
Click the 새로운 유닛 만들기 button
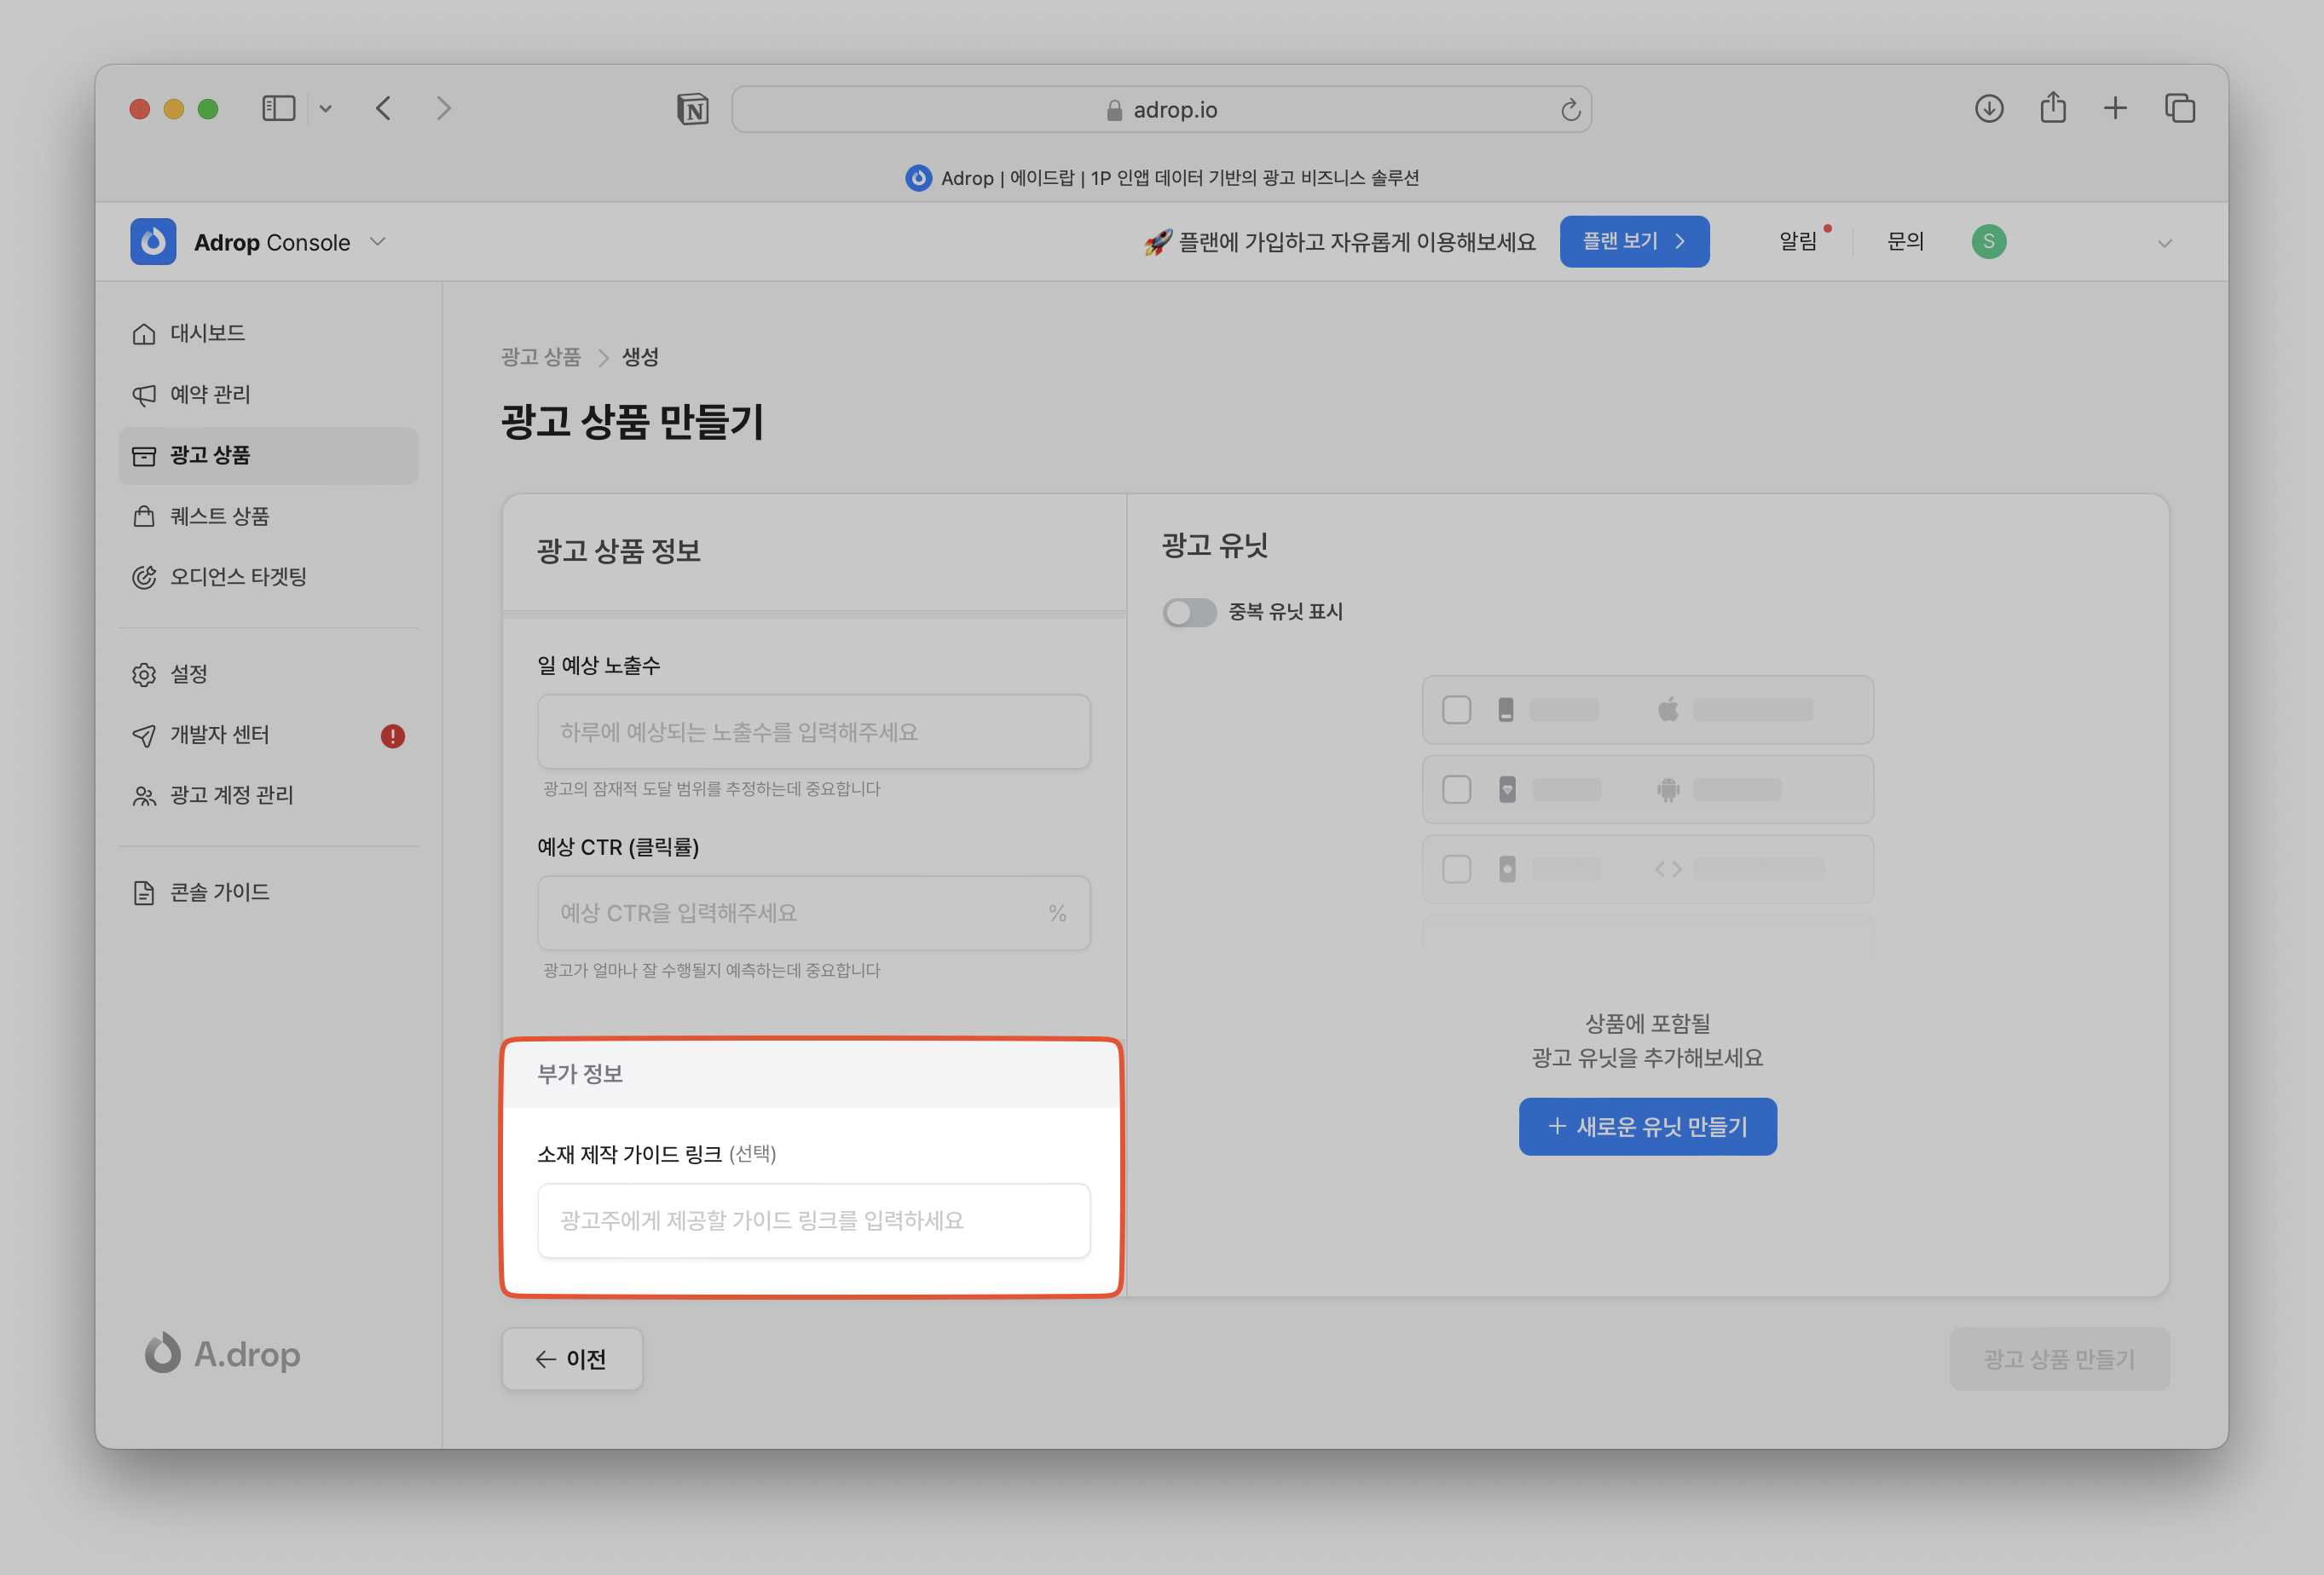tap(1647, 1127)
